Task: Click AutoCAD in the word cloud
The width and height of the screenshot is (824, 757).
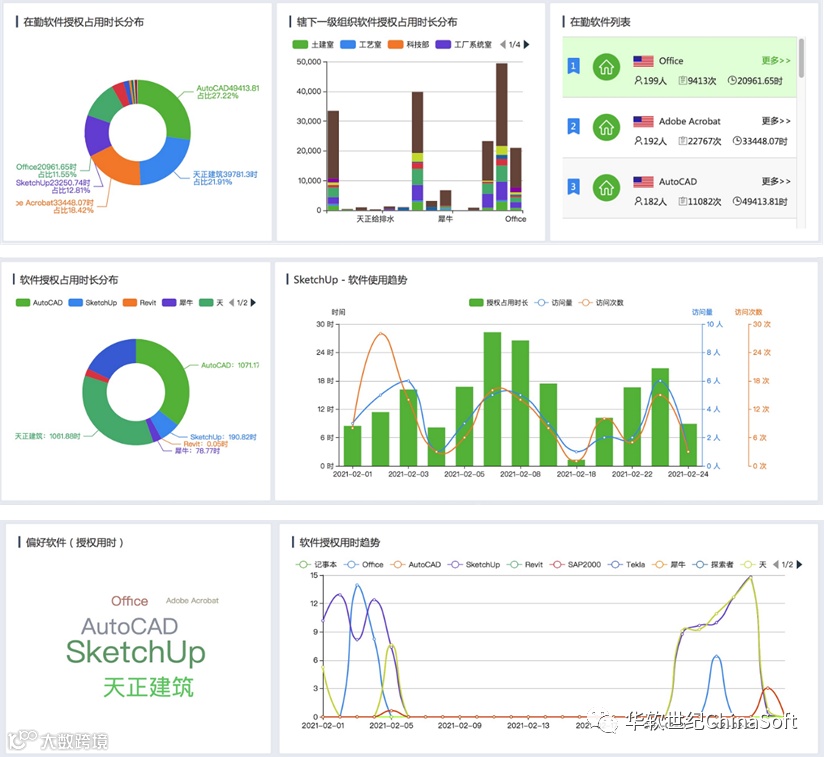Action: (x=129, y=626)
